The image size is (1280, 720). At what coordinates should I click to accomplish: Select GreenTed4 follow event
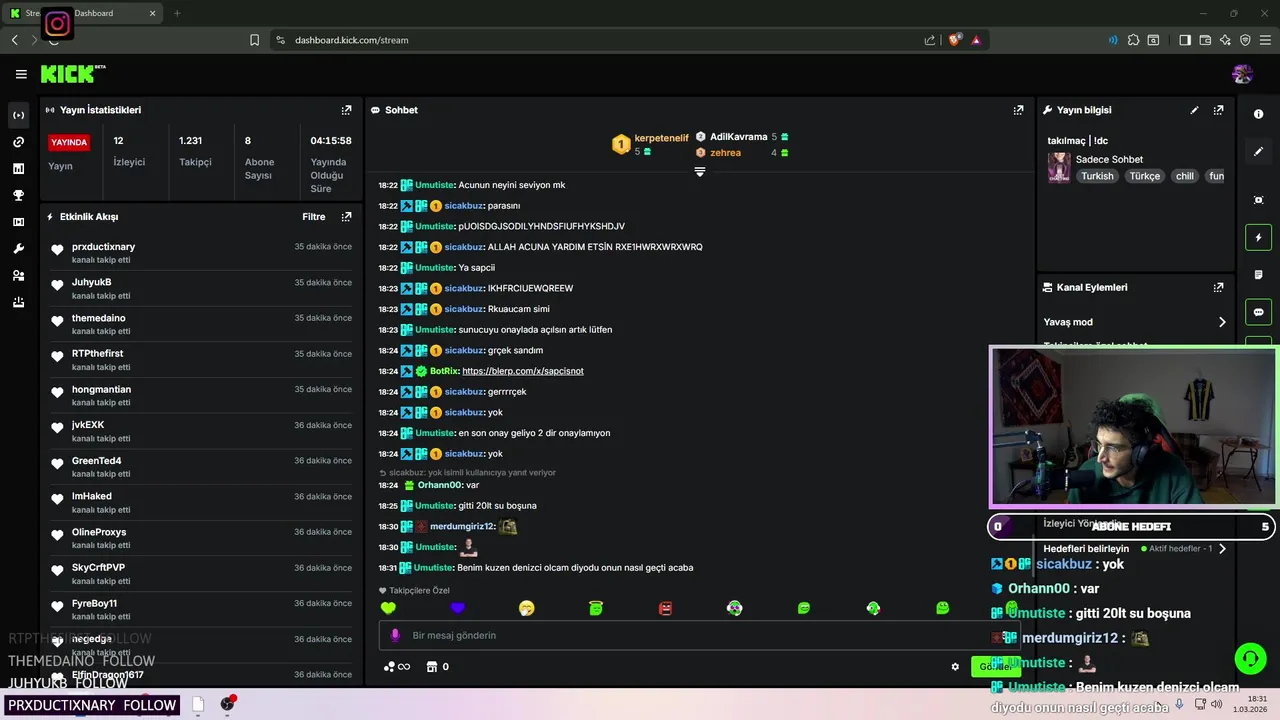coord(200,466)
